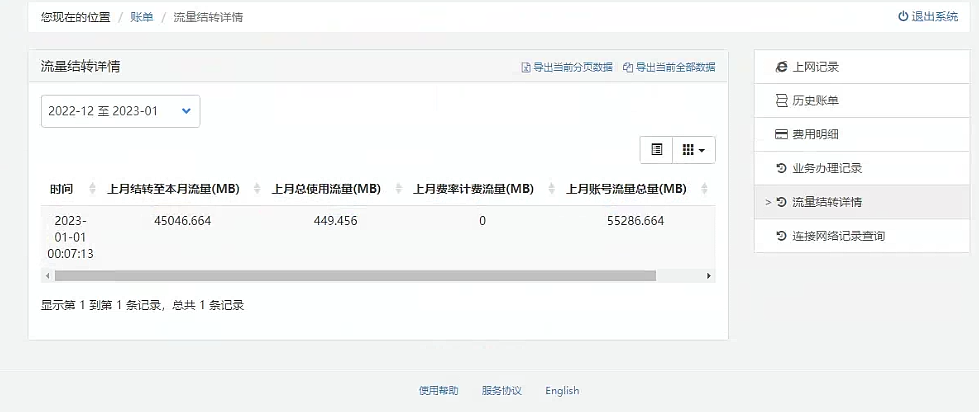Open the 服务协议 footer link
This screenshot has height=412, width=979.
(501, 391)
